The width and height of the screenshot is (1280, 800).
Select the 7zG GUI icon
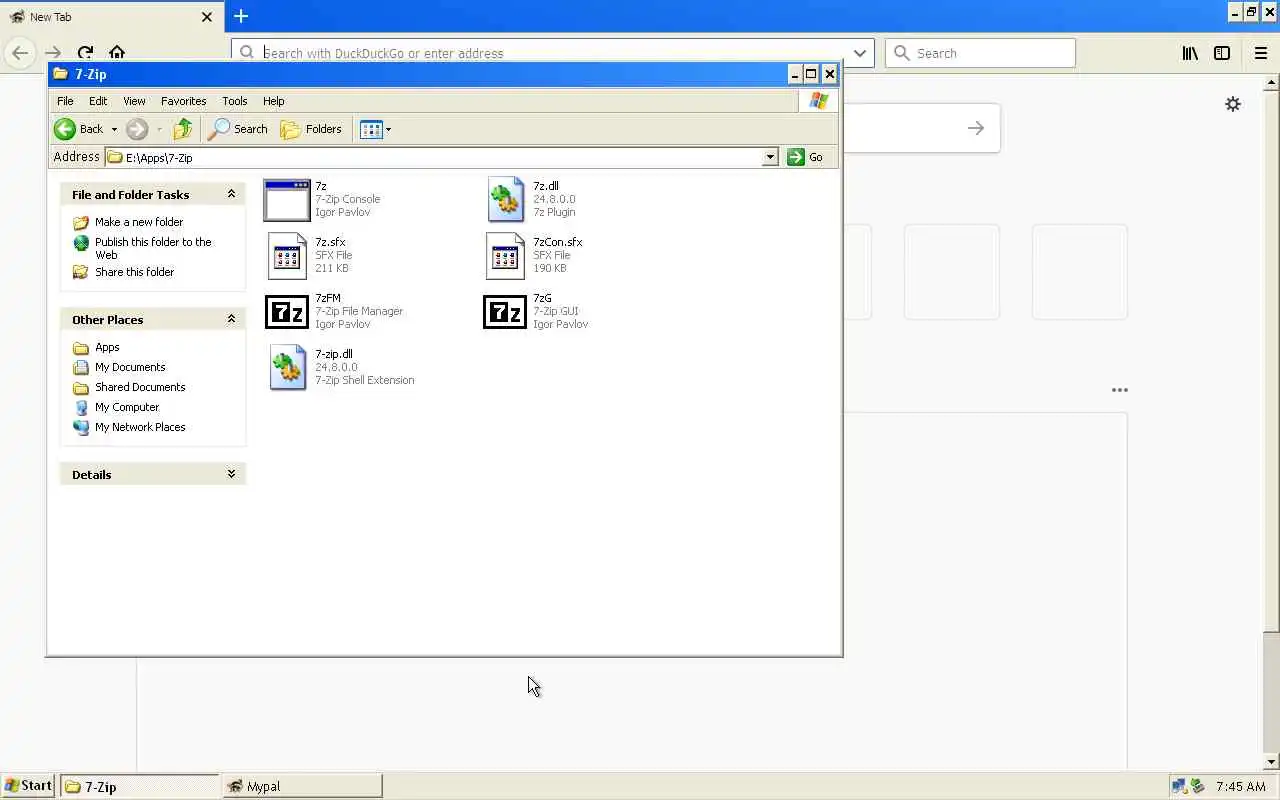pos(505,312)
